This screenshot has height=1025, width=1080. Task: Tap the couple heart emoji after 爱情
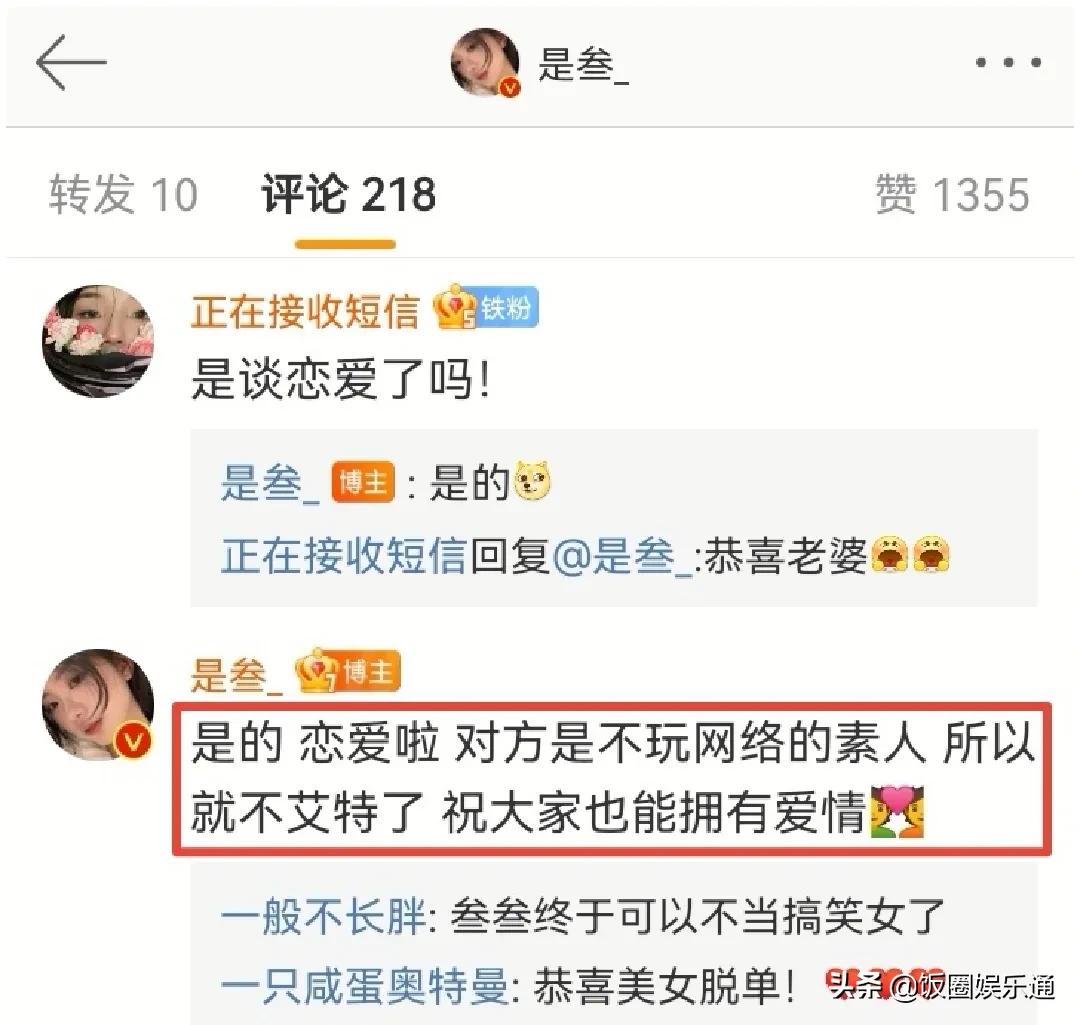tap(896, 812)
